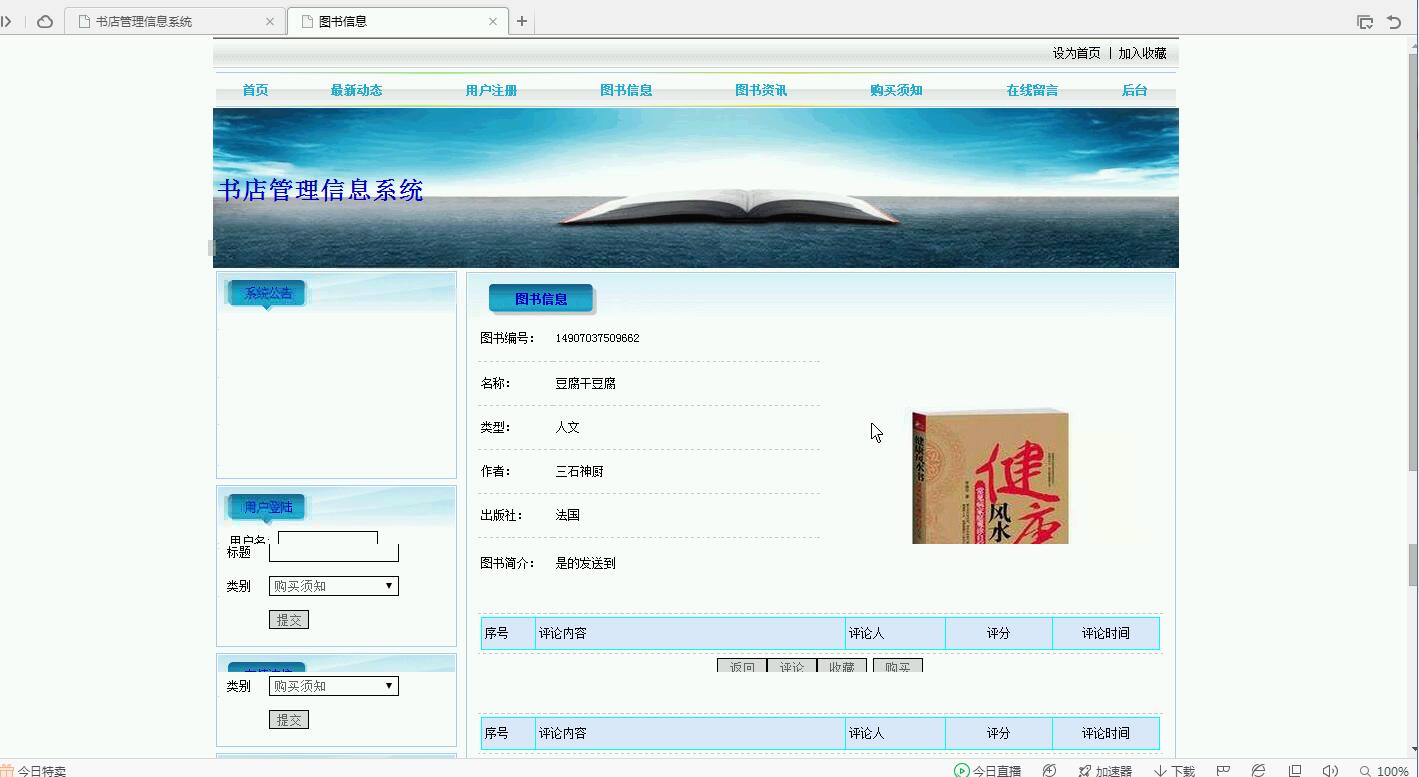Open 最新动态 in the navigation bar

(356, 90)
